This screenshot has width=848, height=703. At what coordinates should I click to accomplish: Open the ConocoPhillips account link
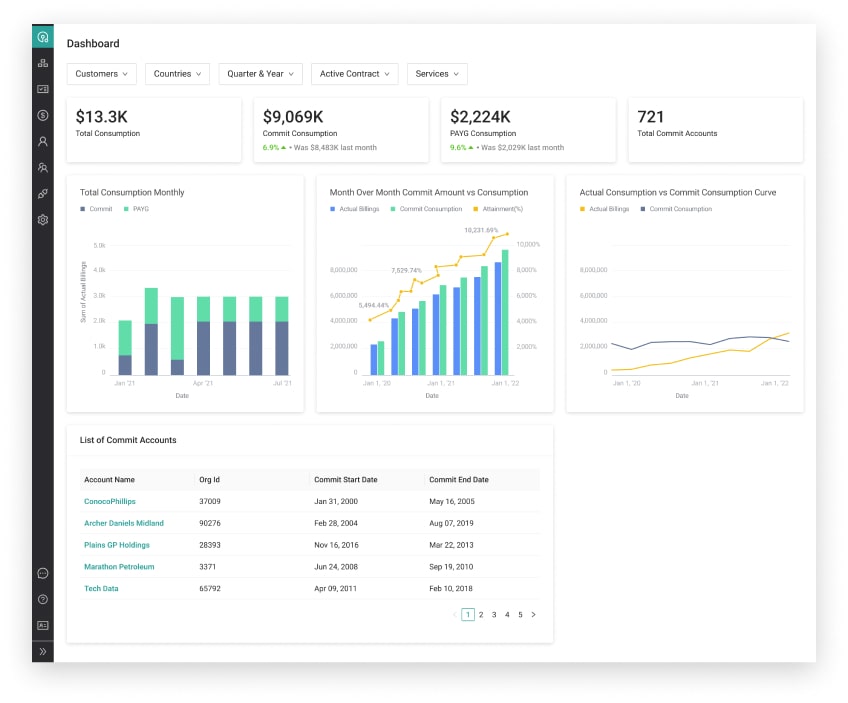(110, 501)
